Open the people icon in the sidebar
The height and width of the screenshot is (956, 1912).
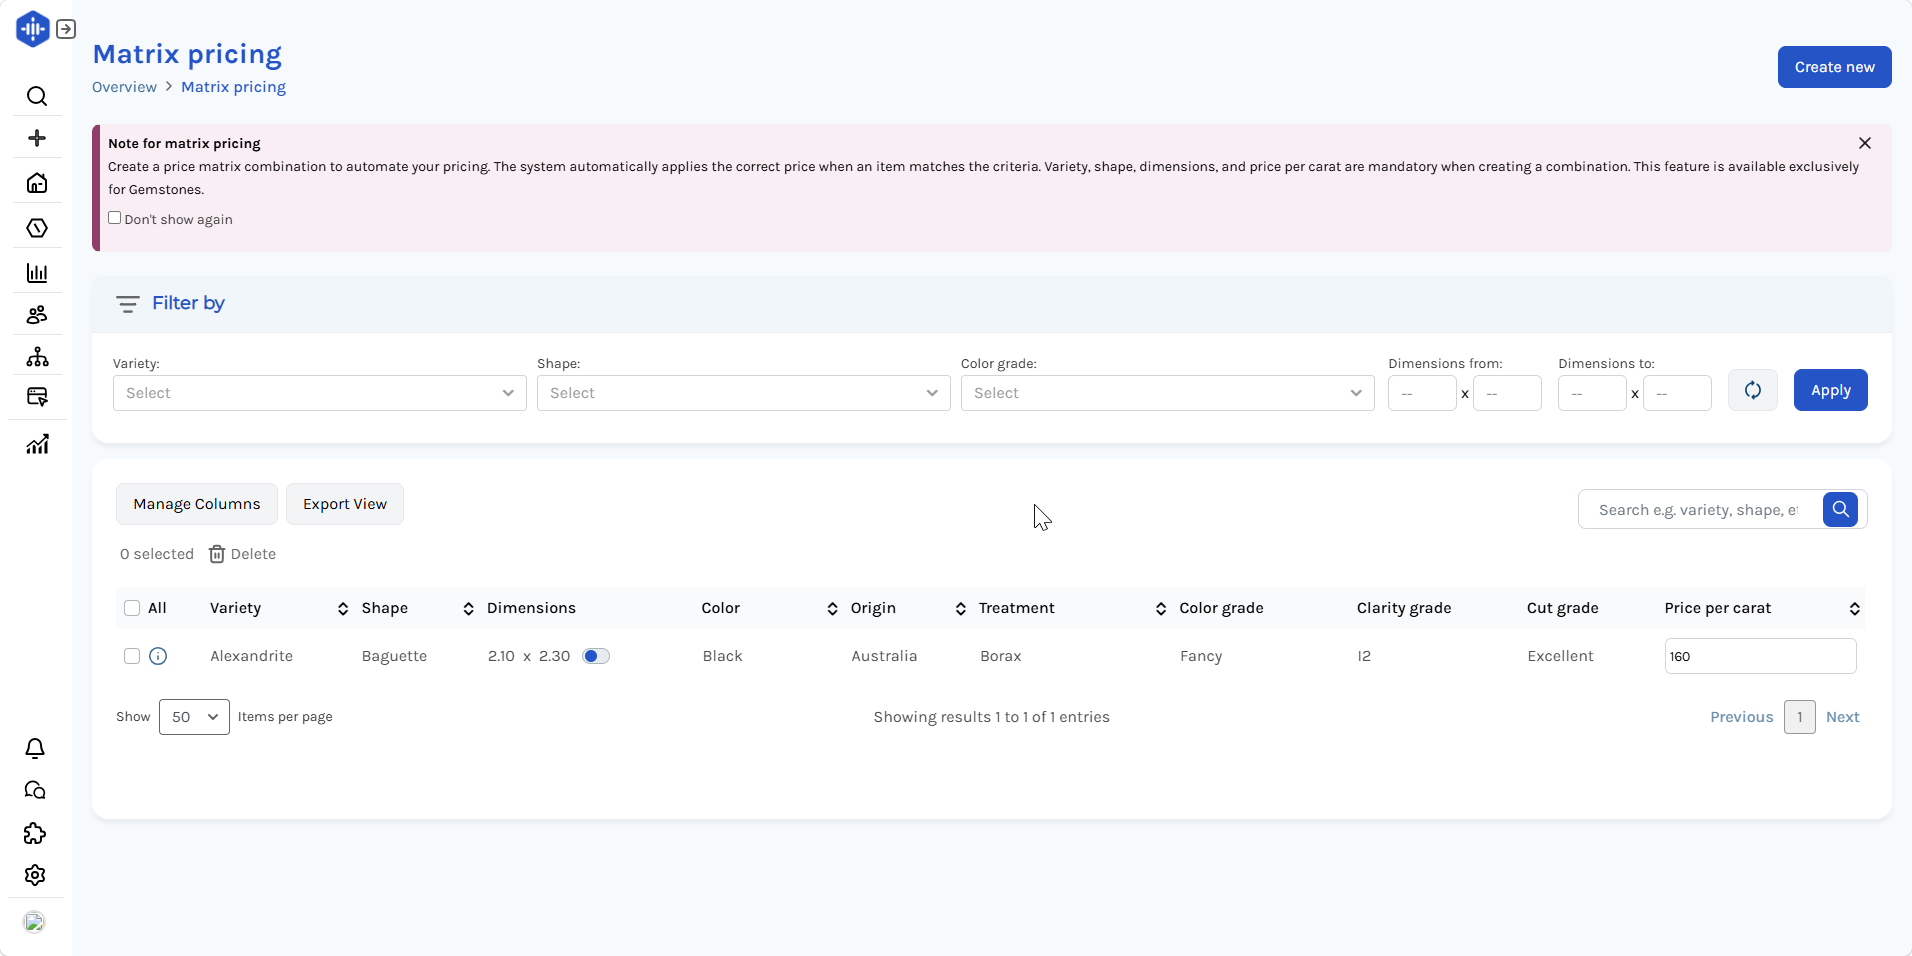(37, 315)
